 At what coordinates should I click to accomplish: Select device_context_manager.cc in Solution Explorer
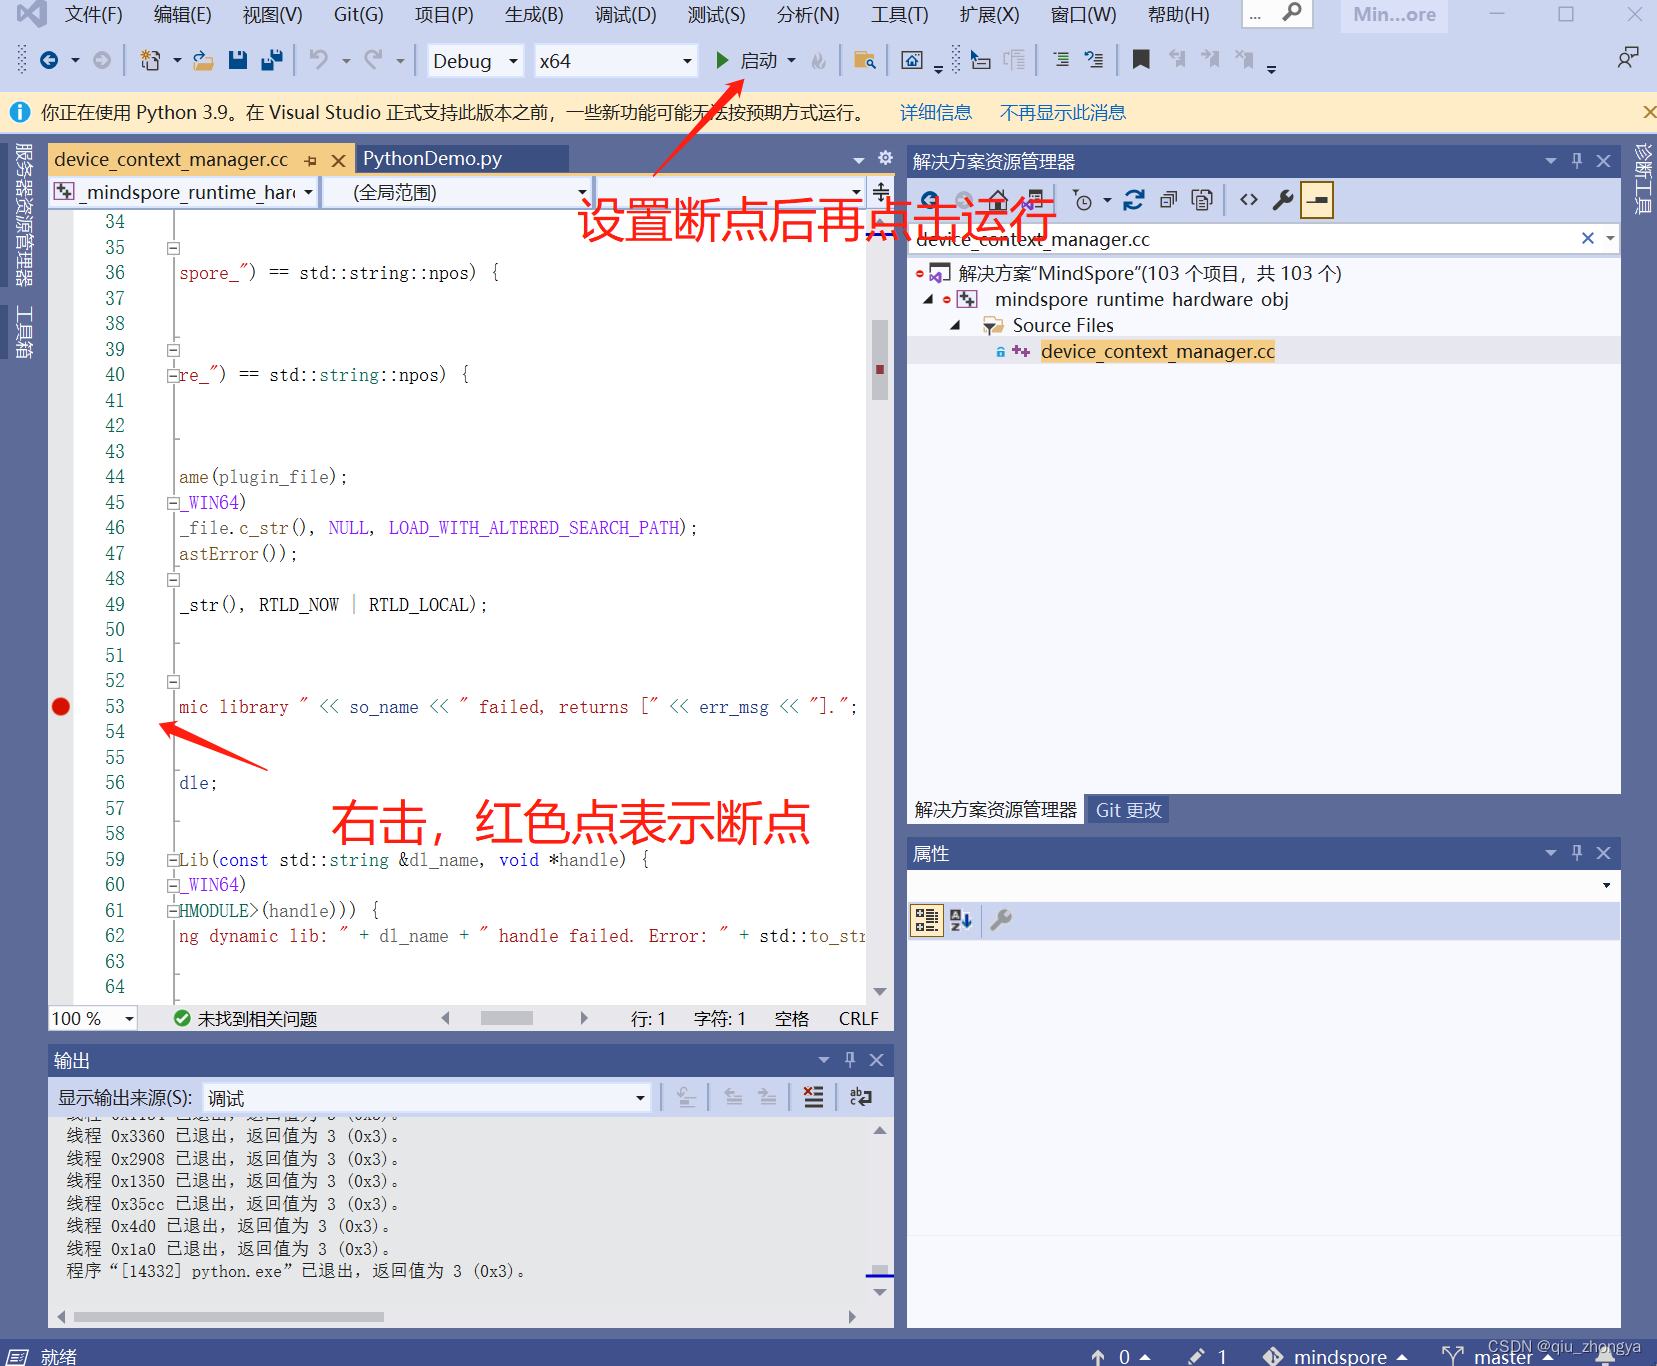coord(1157,351)
